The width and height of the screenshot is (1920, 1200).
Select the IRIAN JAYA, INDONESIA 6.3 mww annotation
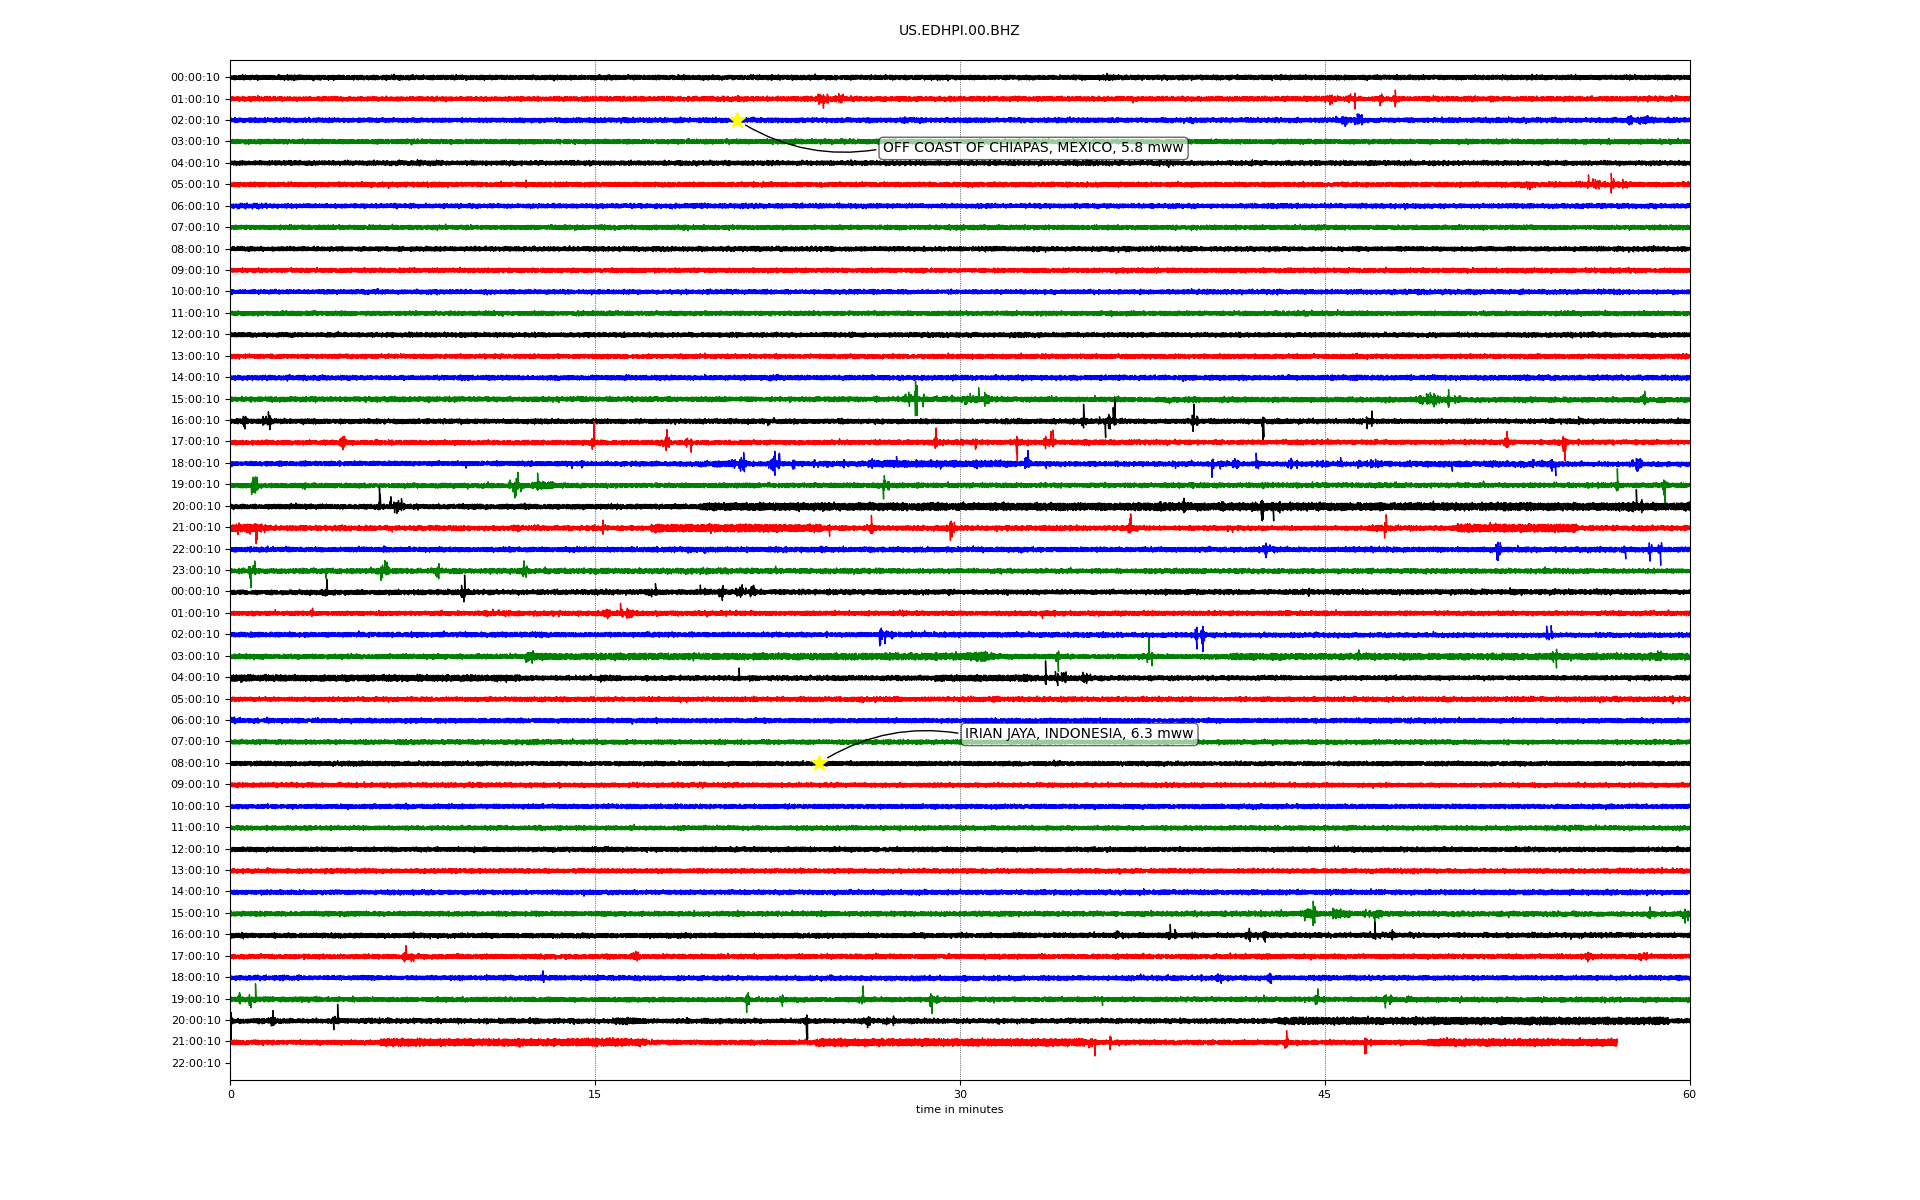coord(1079,734)
